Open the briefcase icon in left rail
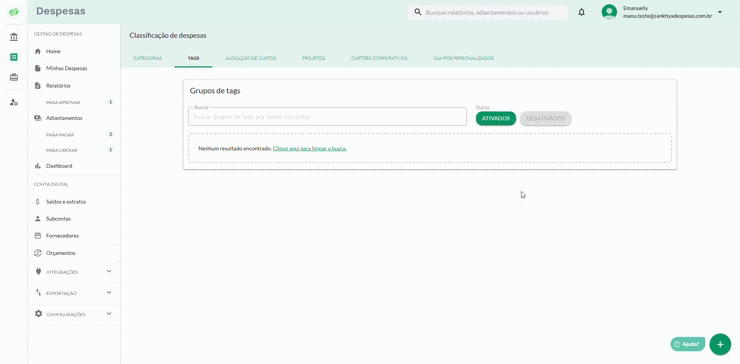Viewport: 740px width, 364px height. (14, 77)
